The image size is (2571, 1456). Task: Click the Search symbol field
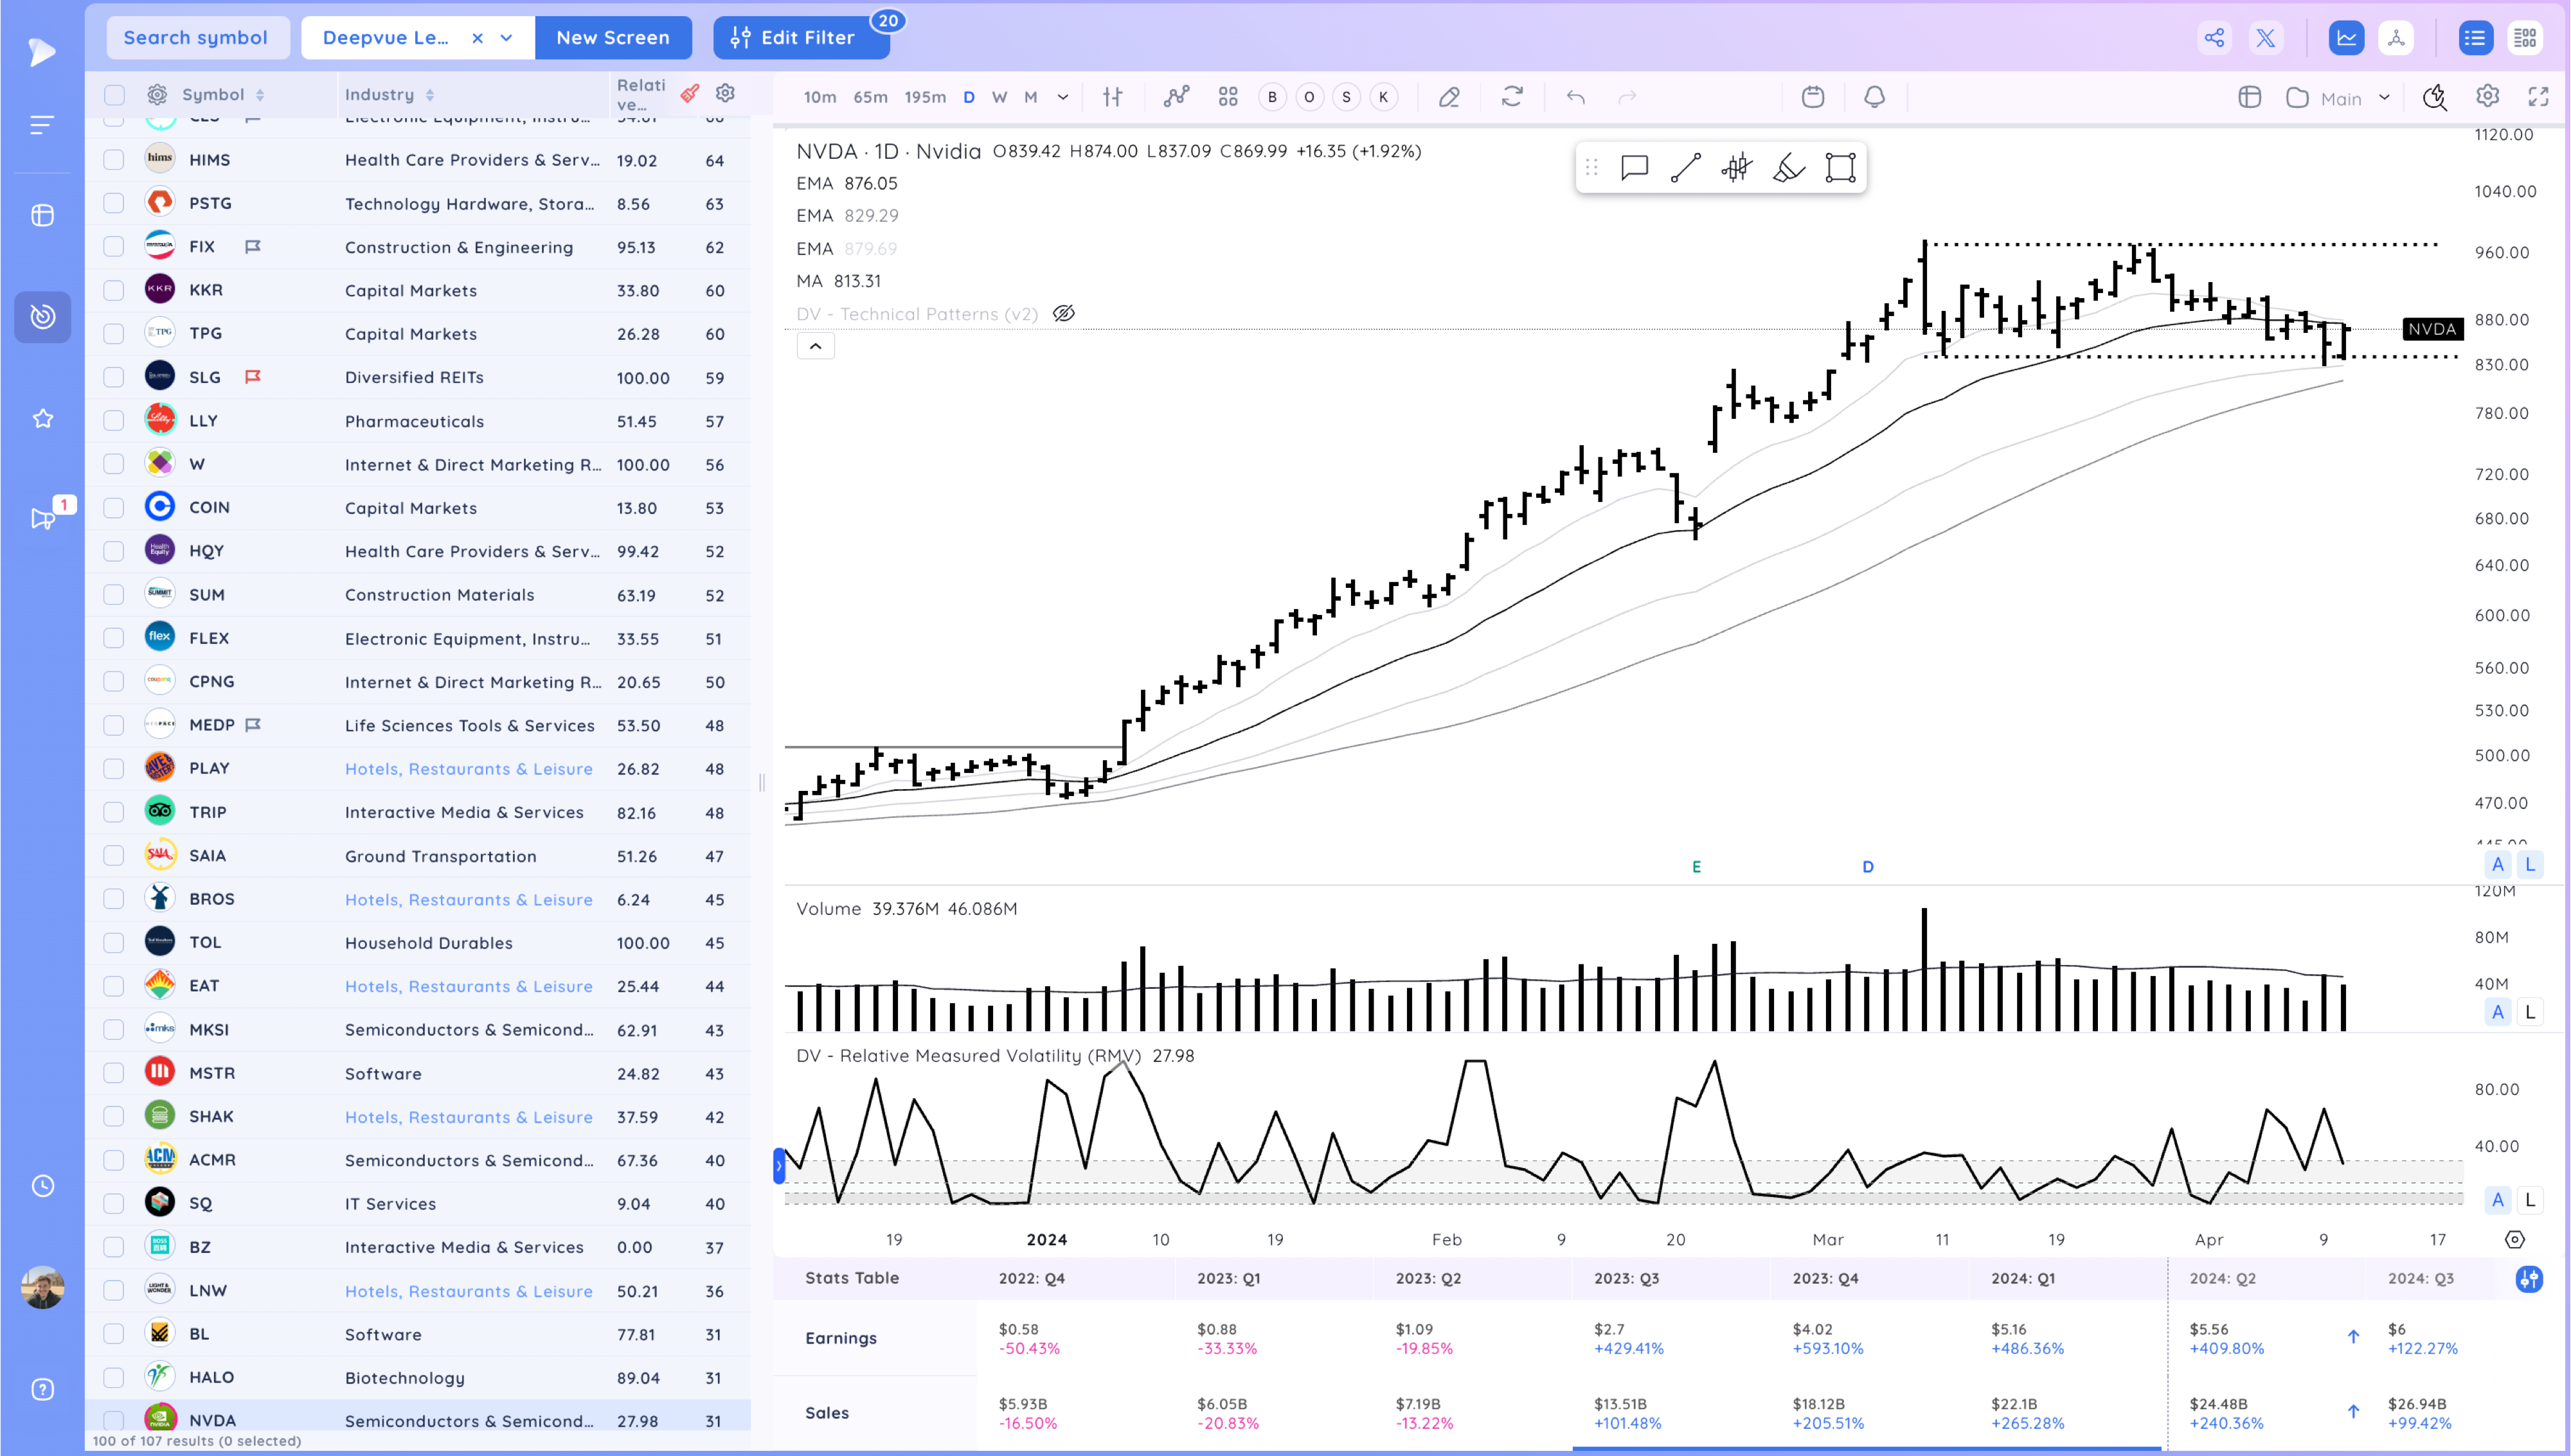[x=197, y=38]
